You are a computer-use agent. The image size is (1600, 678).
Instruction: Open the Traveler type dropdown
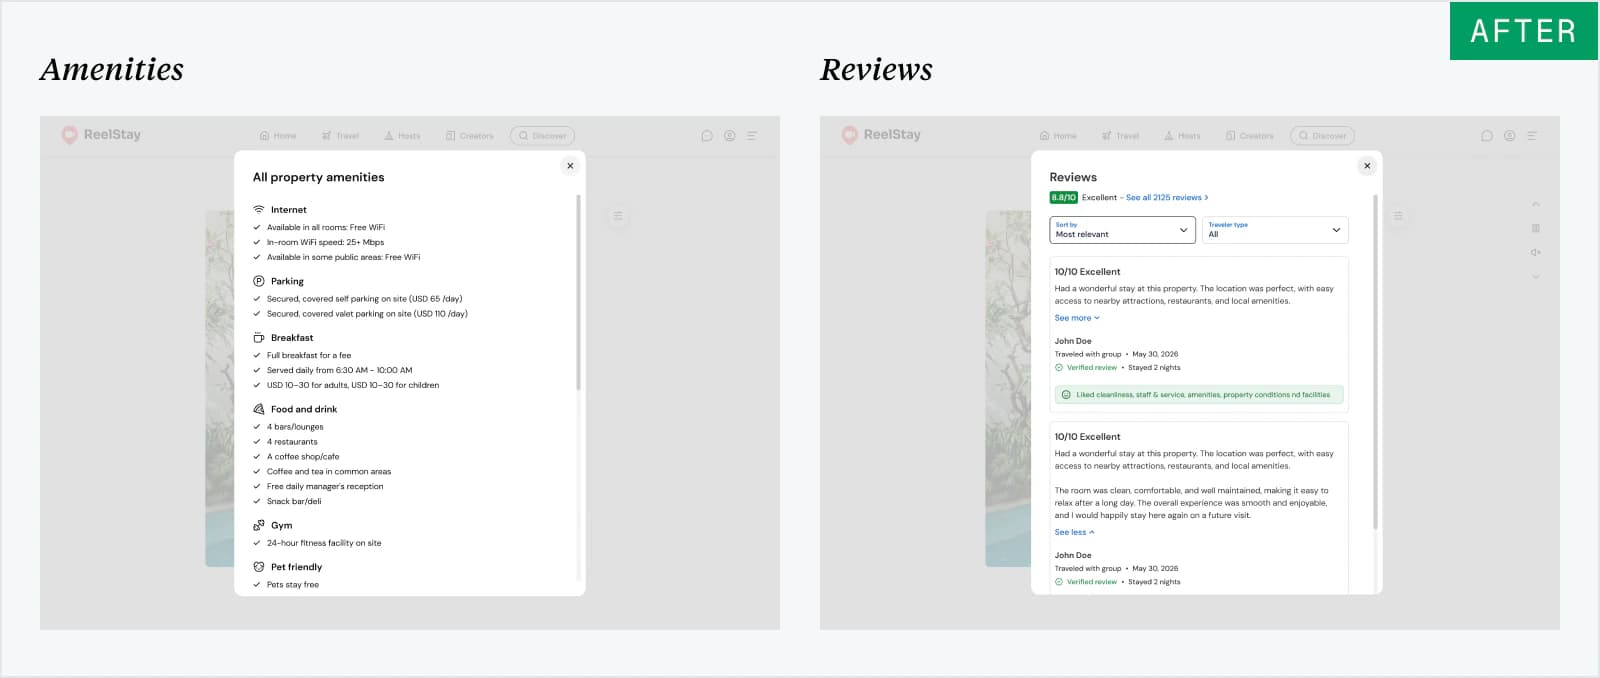(x=1275, y=230)
